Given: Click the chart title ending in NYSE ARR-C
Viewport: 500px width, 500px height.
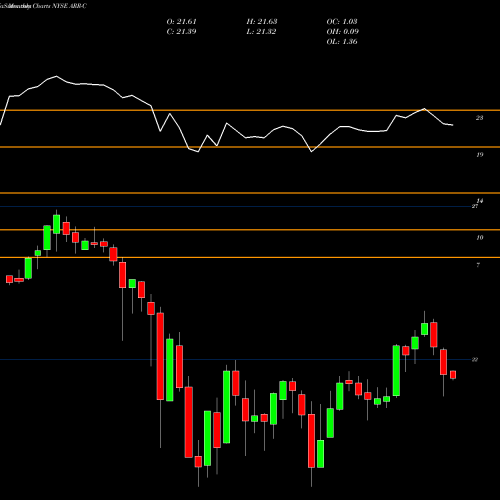Looking at the screenshot, I should click(43, 6).
